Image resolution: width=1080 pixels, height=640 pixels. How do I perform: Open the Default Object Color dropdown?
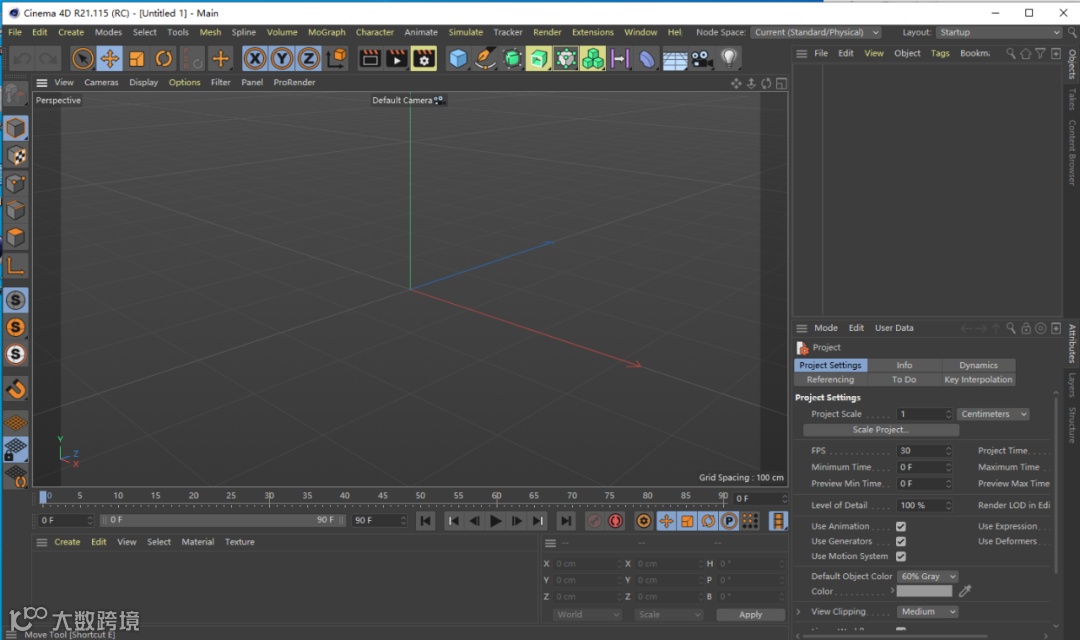coord(927,576)
